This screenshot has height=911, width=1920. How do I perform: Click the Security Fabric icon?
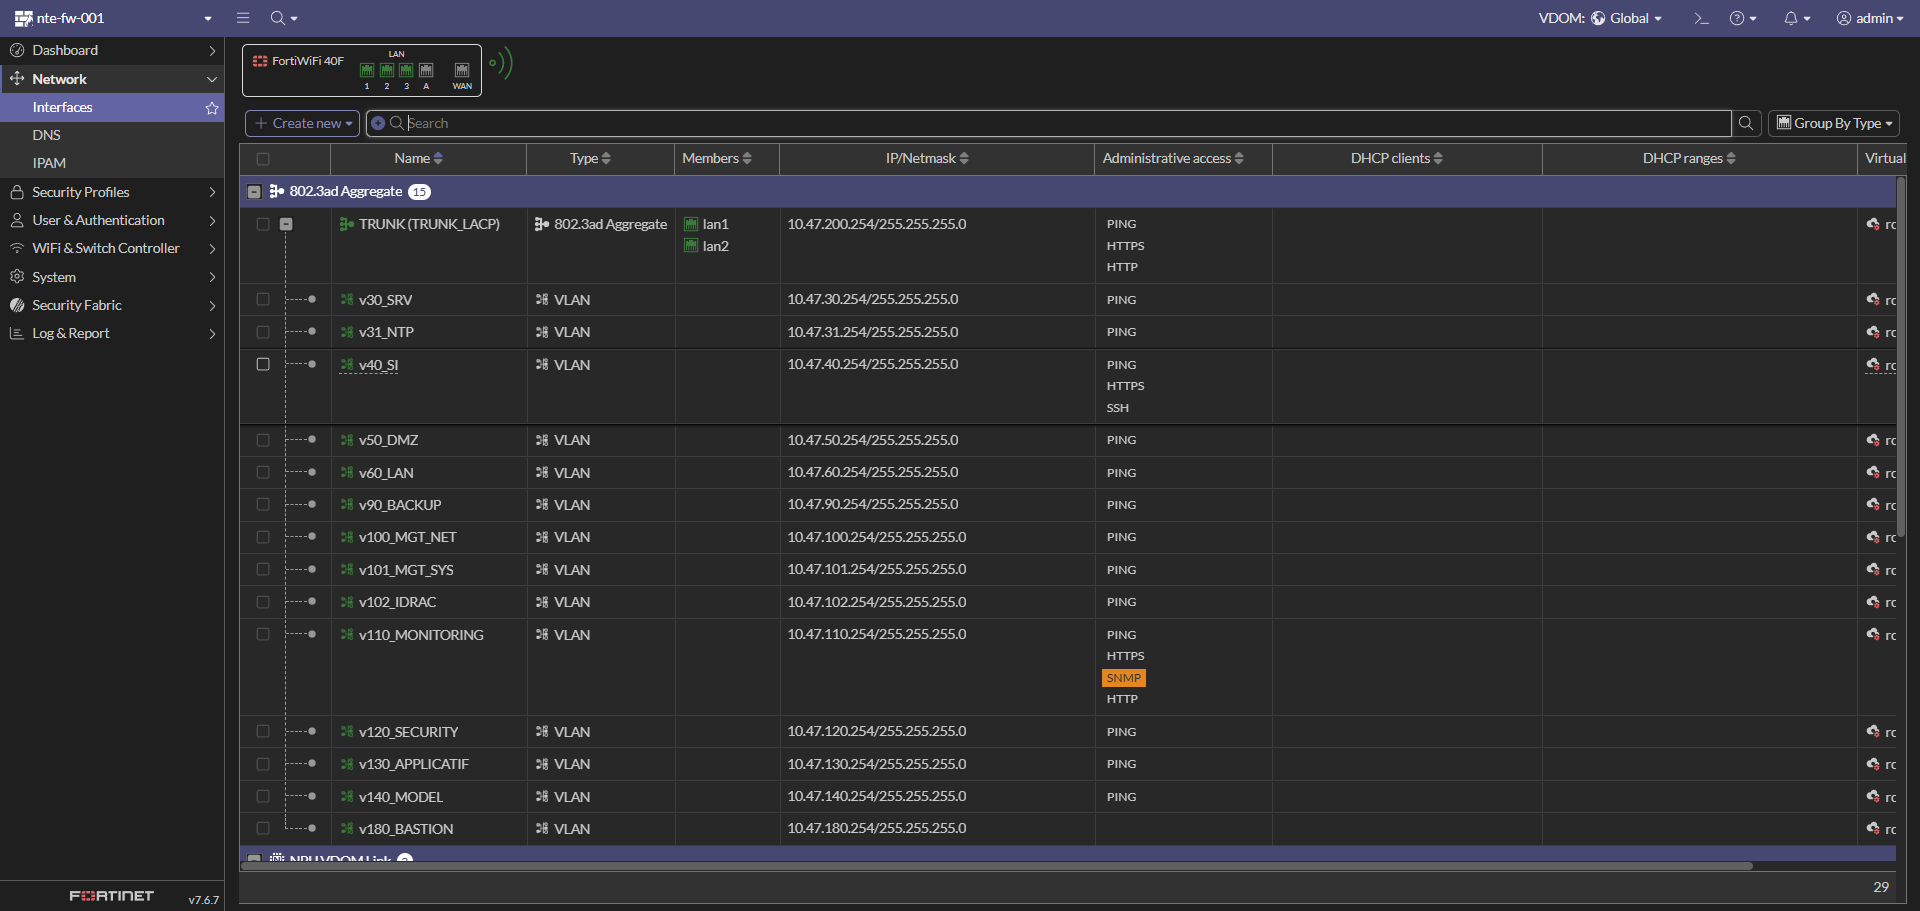click(17, 305)
